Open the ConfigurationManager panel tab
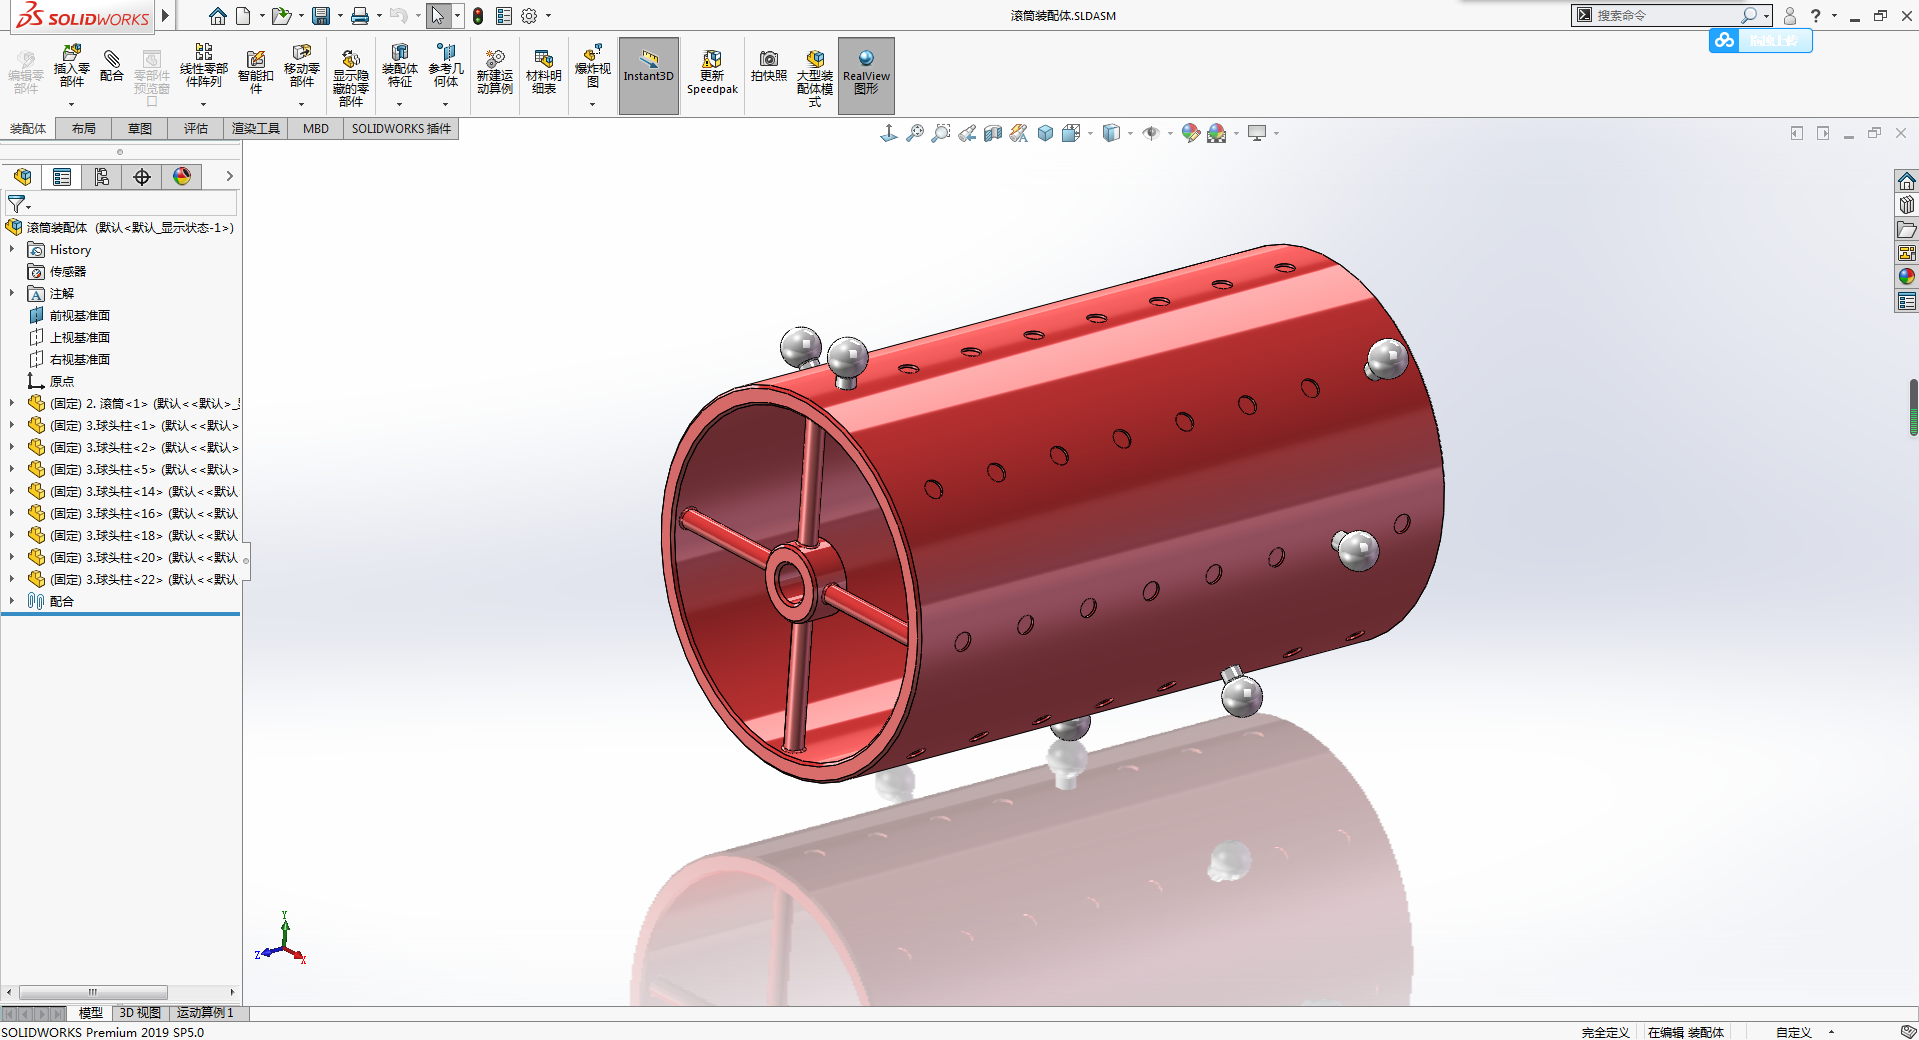 point(102,177)
